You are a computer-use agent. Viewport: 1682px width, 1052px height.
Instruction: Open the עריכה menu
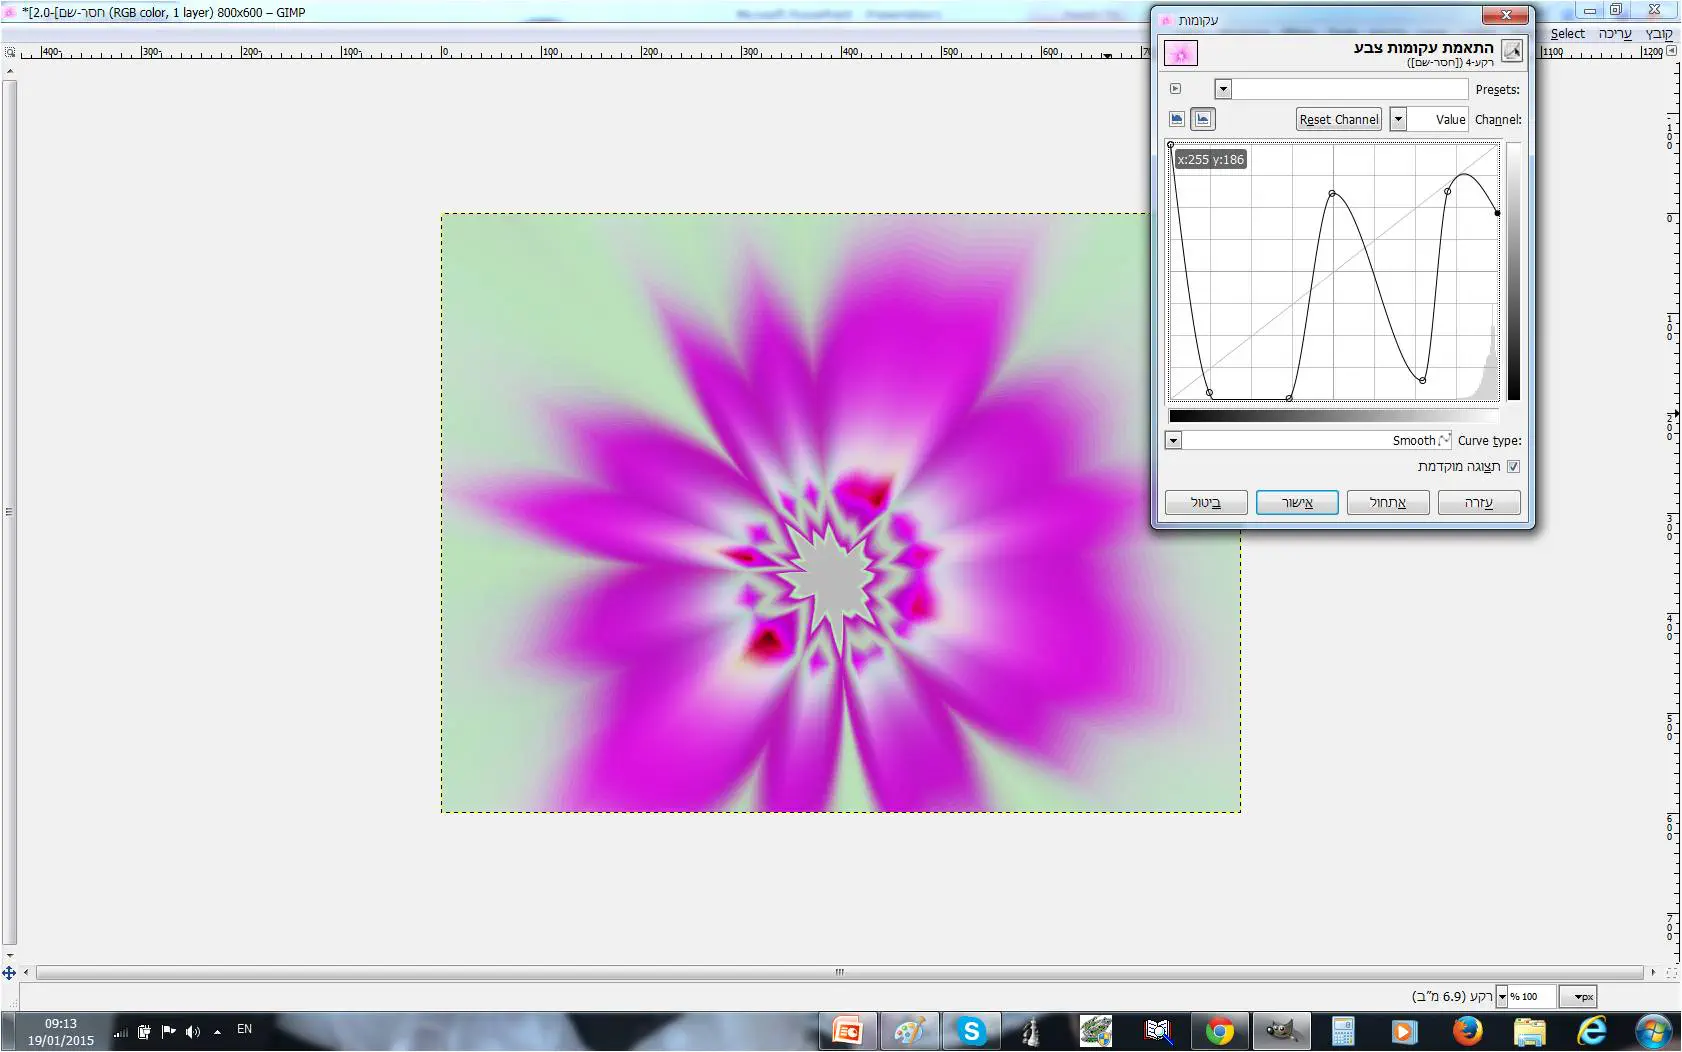coord(1614,34)
